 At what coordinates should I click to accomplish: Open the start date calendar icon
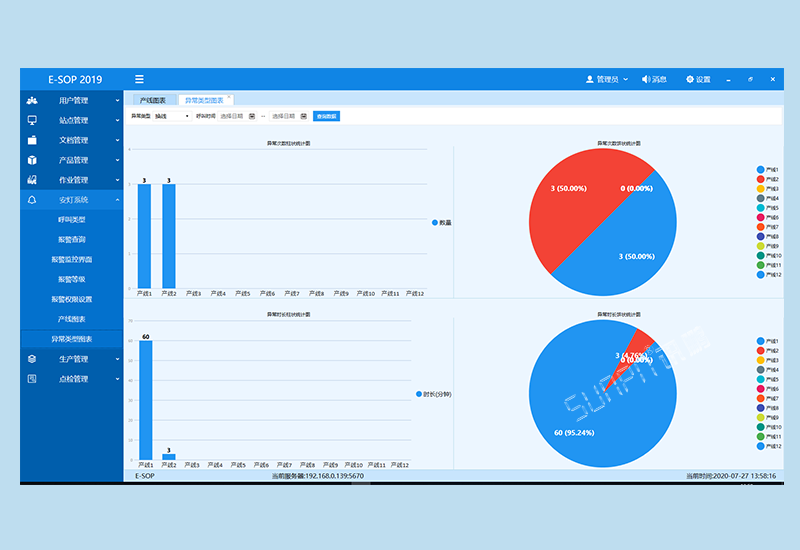click(x=252, y=116)
